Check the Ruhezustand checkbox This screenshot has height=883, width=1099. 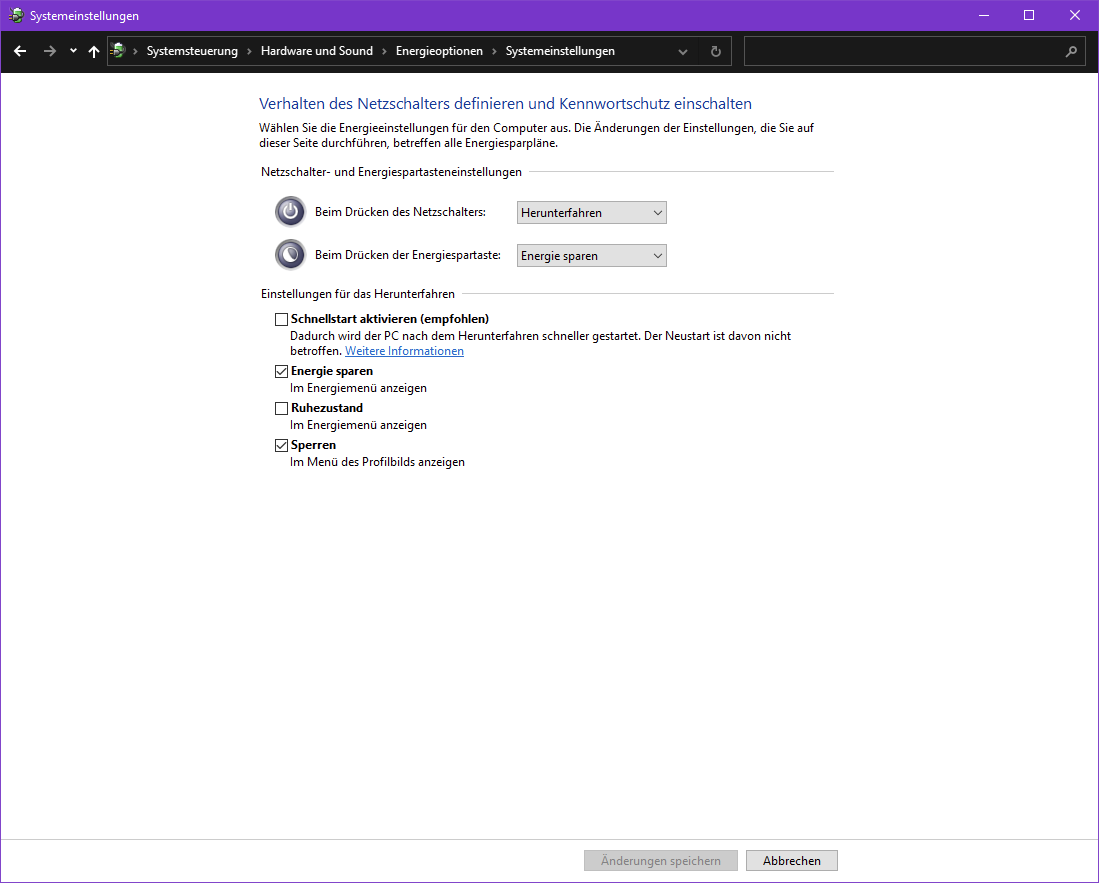pos(281,409)
